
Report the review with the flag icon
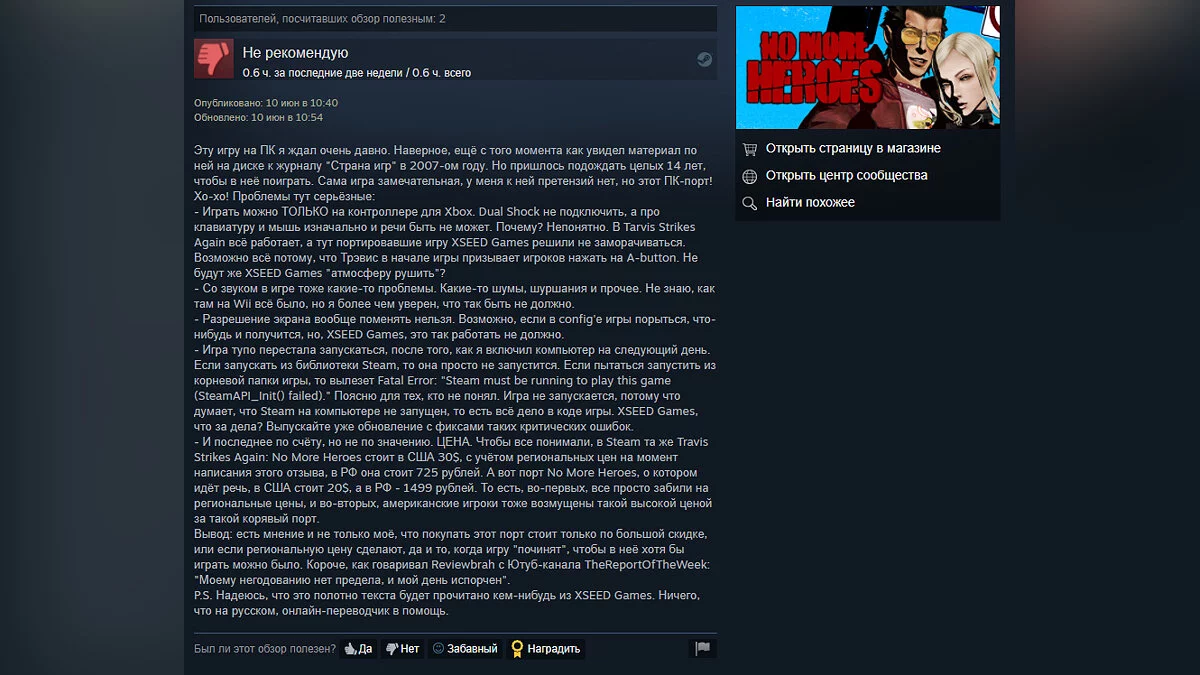[703, 648]
